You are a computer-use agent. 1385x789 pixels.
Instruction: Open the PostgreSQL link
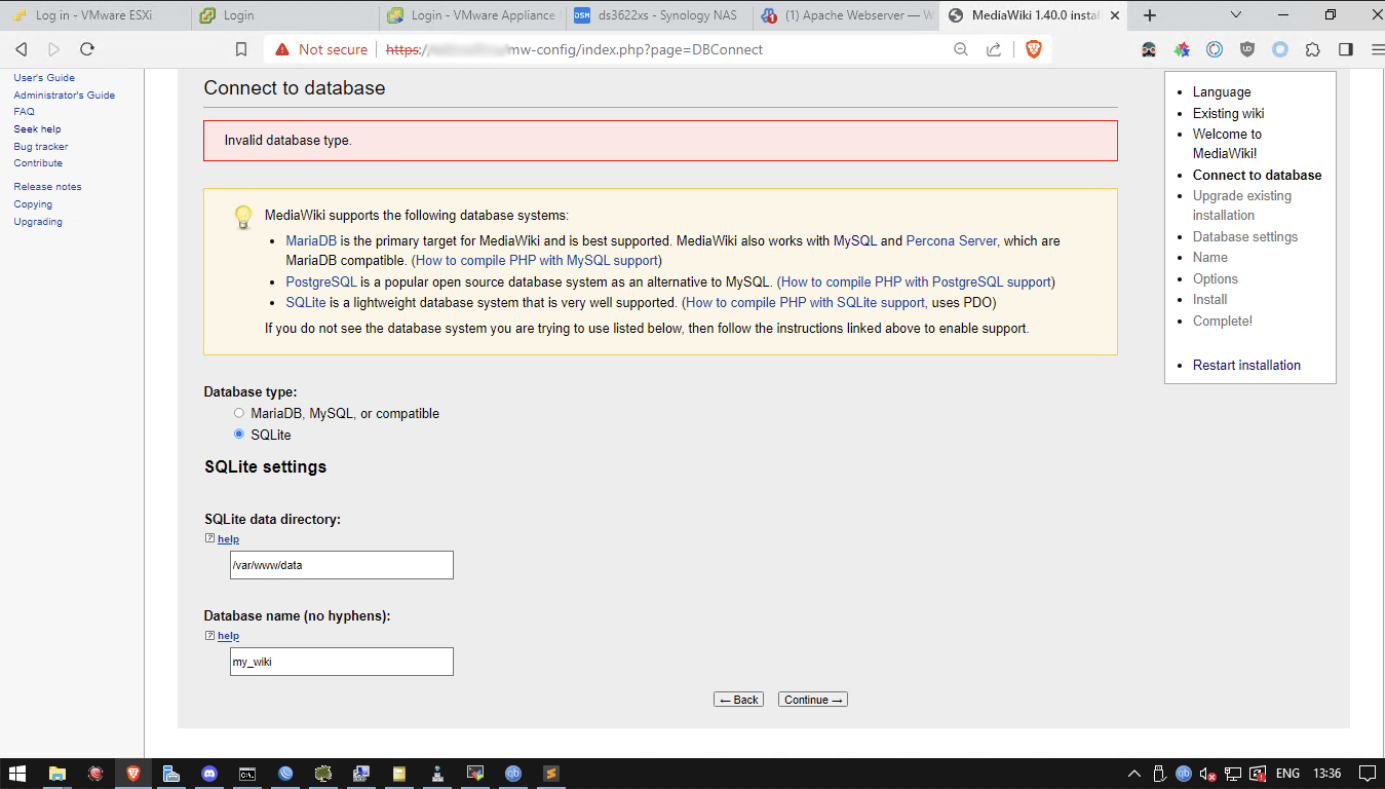coord(321,282)
